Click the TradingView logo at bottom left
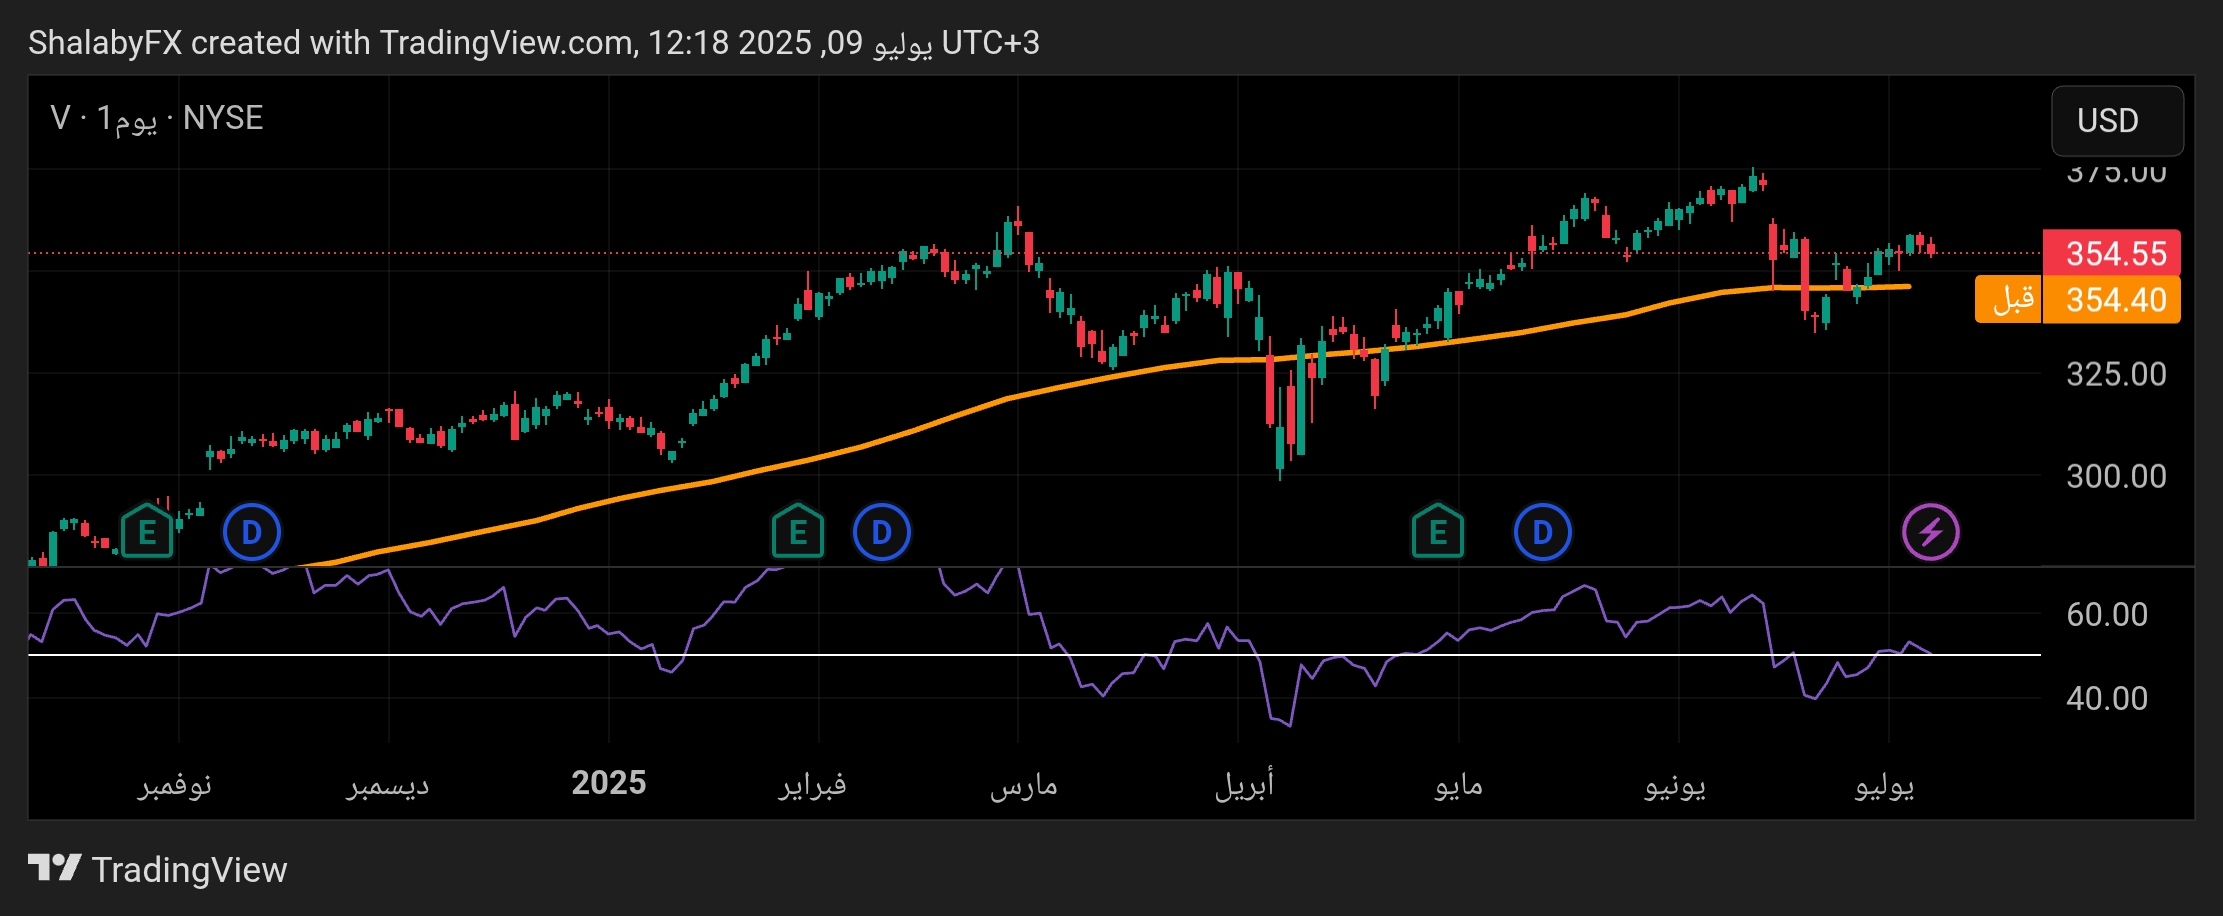 point(157,869)
